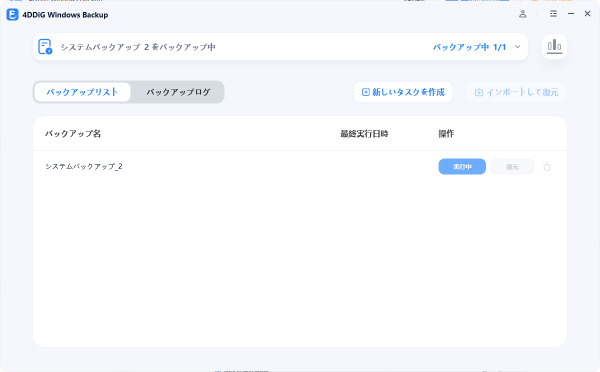Open the user account icon
The image size is (600, 372).
[522, 14]
